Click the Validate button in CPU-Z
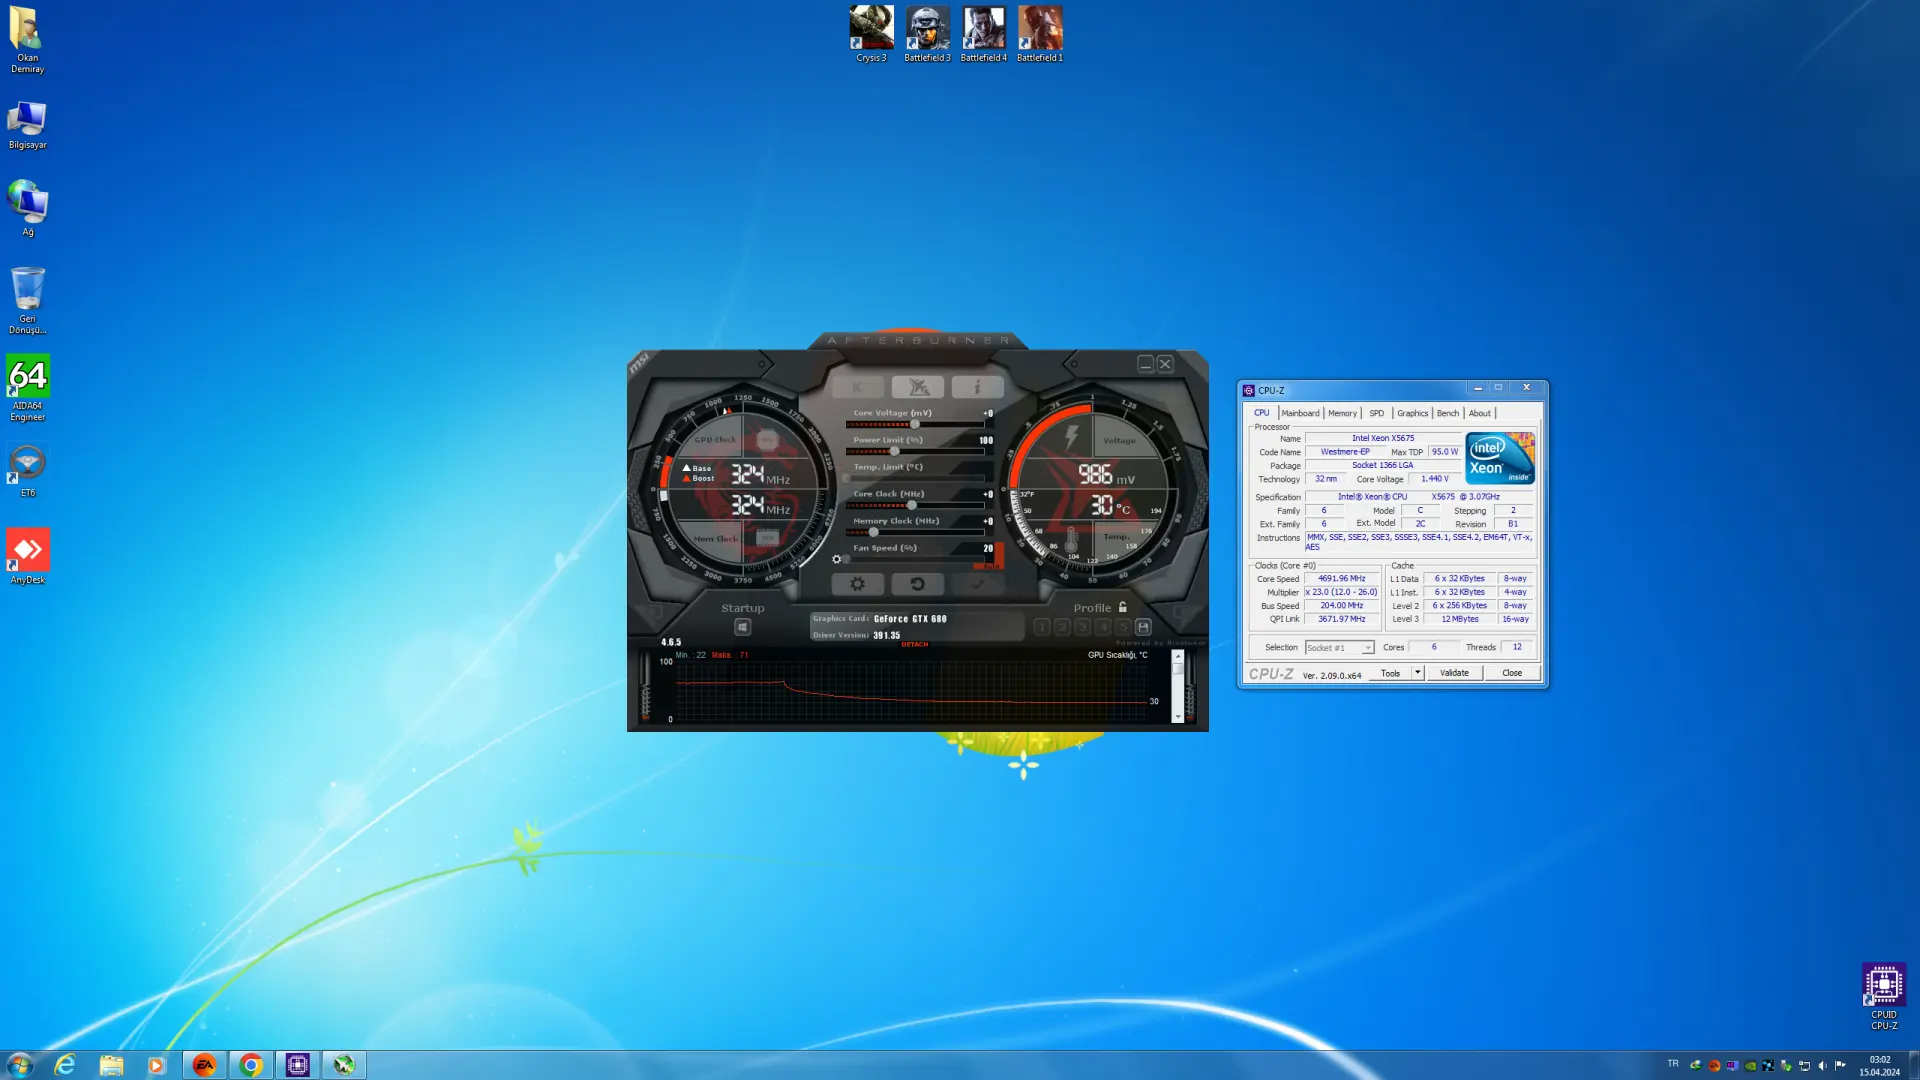1920x1080 pixels. (x=1454, y=673)
